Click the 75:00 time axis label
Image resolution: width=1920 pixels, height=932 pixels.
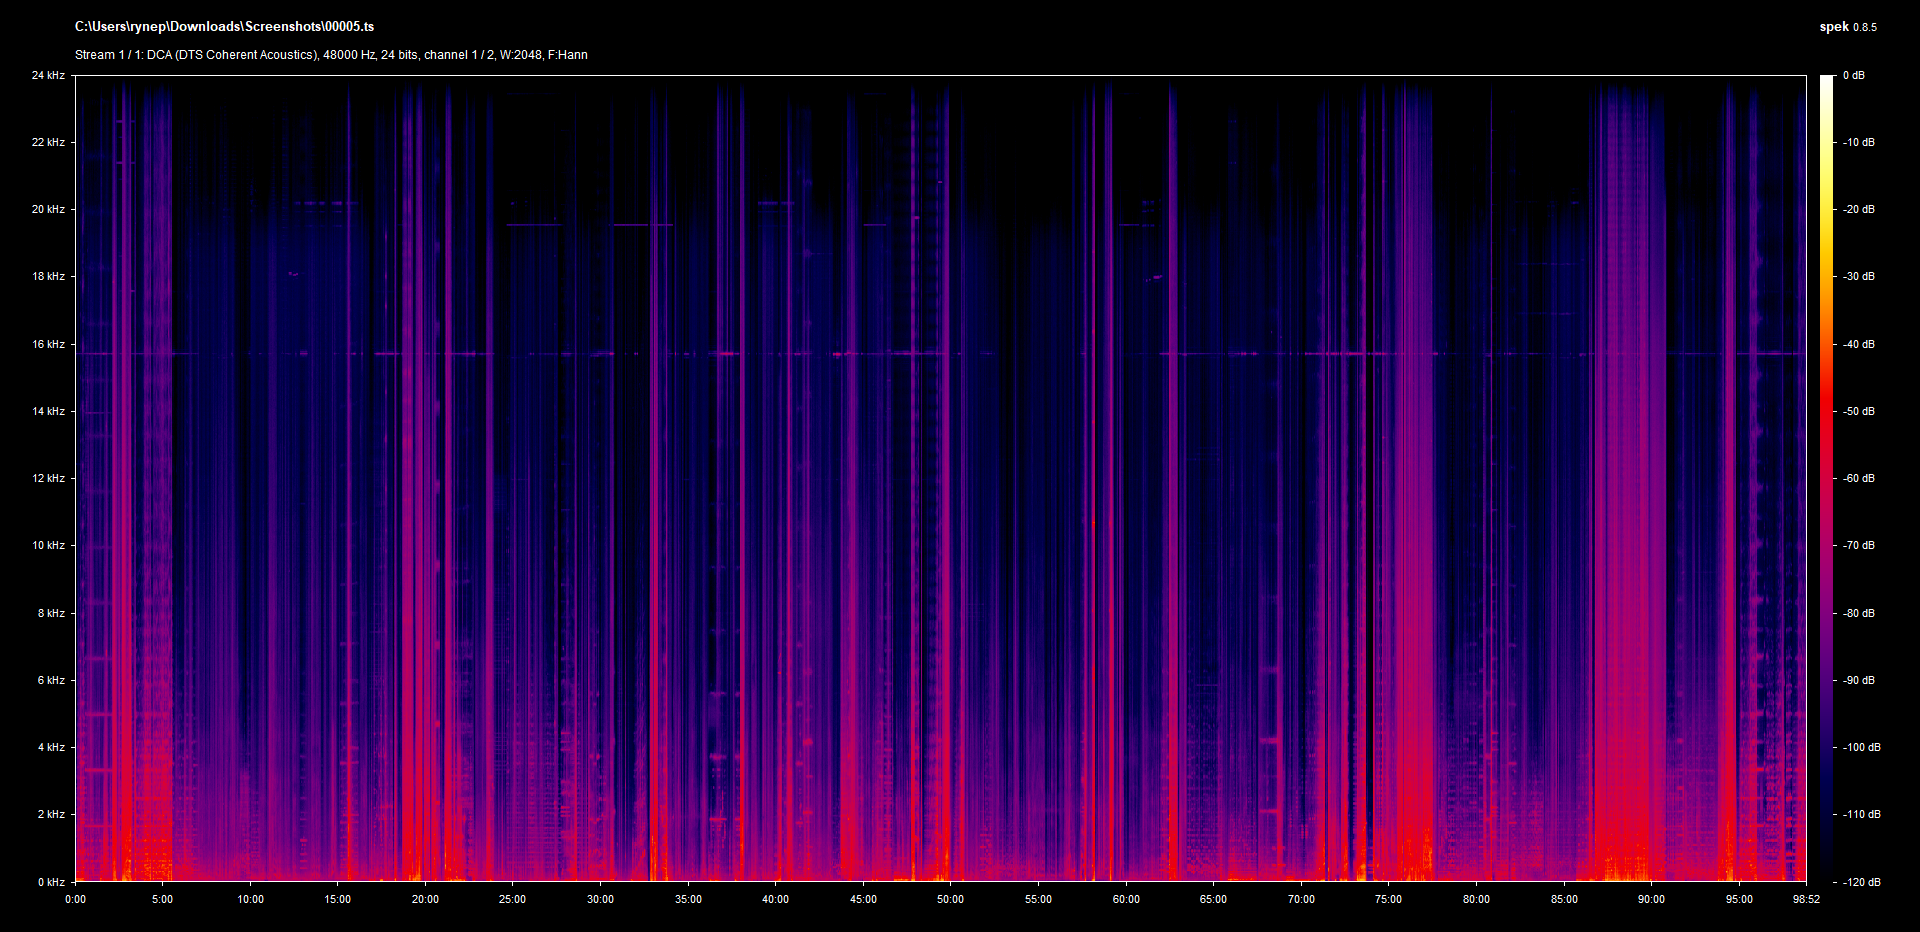[1388, 899]
